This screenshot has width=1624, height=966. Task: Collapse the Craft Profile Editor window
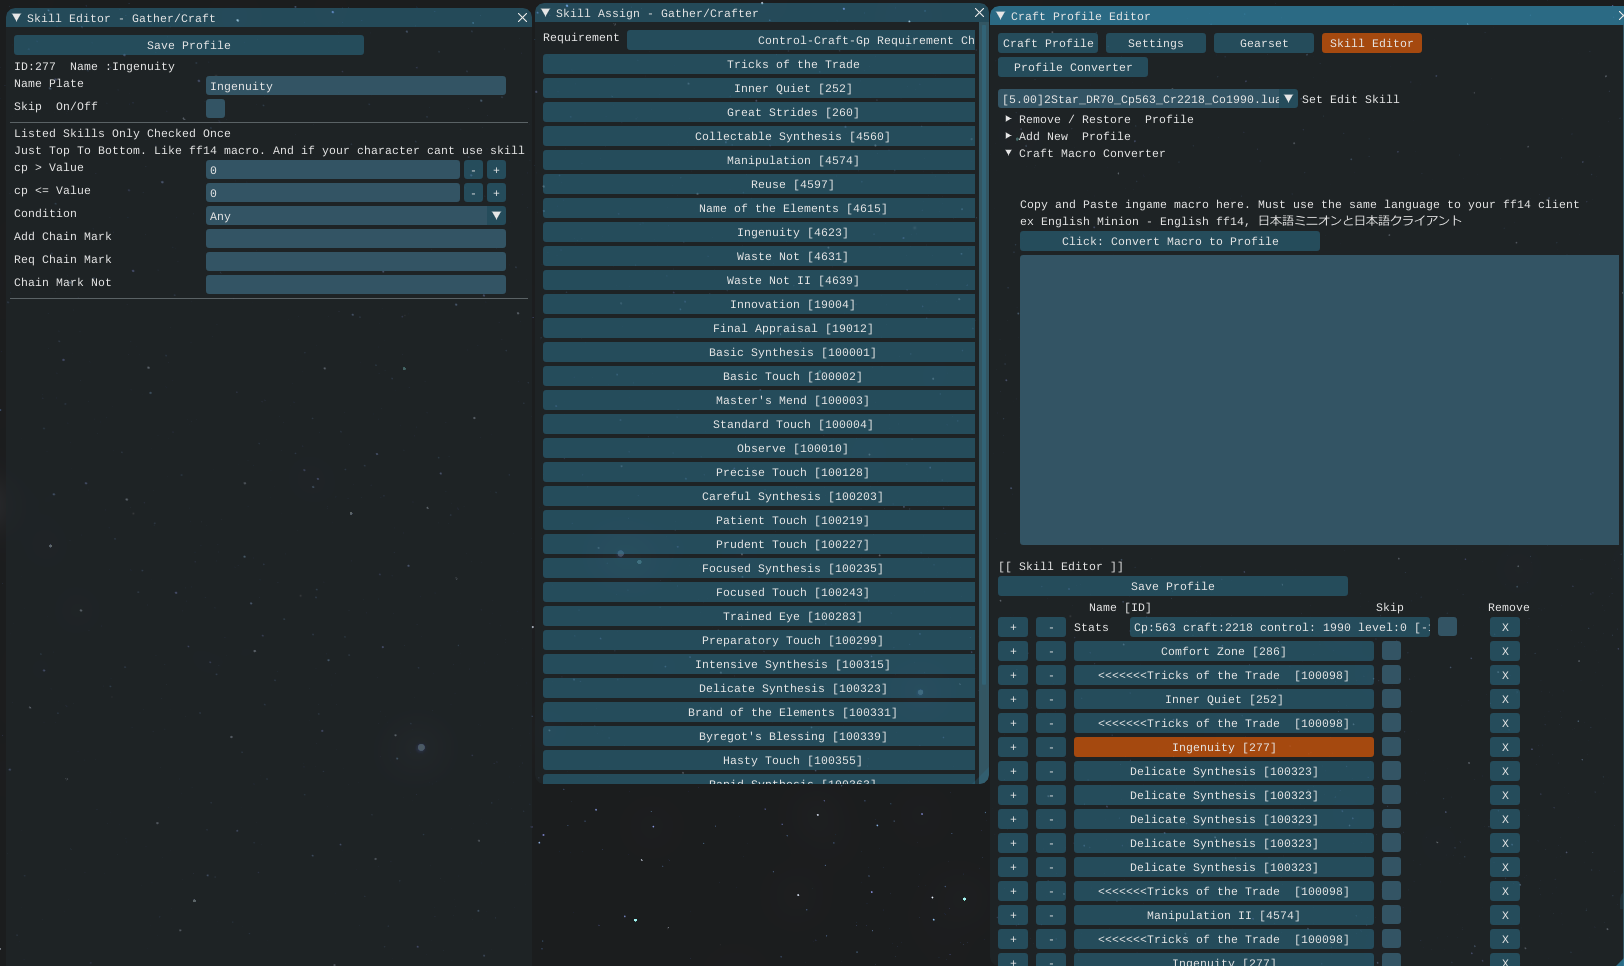[x=1000, y=16]
